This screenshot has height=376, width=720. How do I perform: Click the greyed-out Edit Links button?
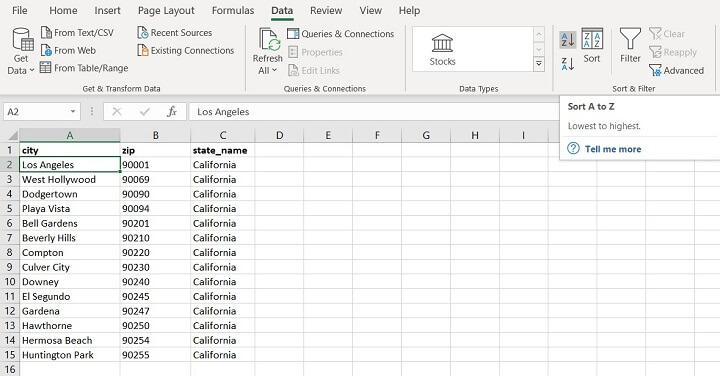coord(314,71)
